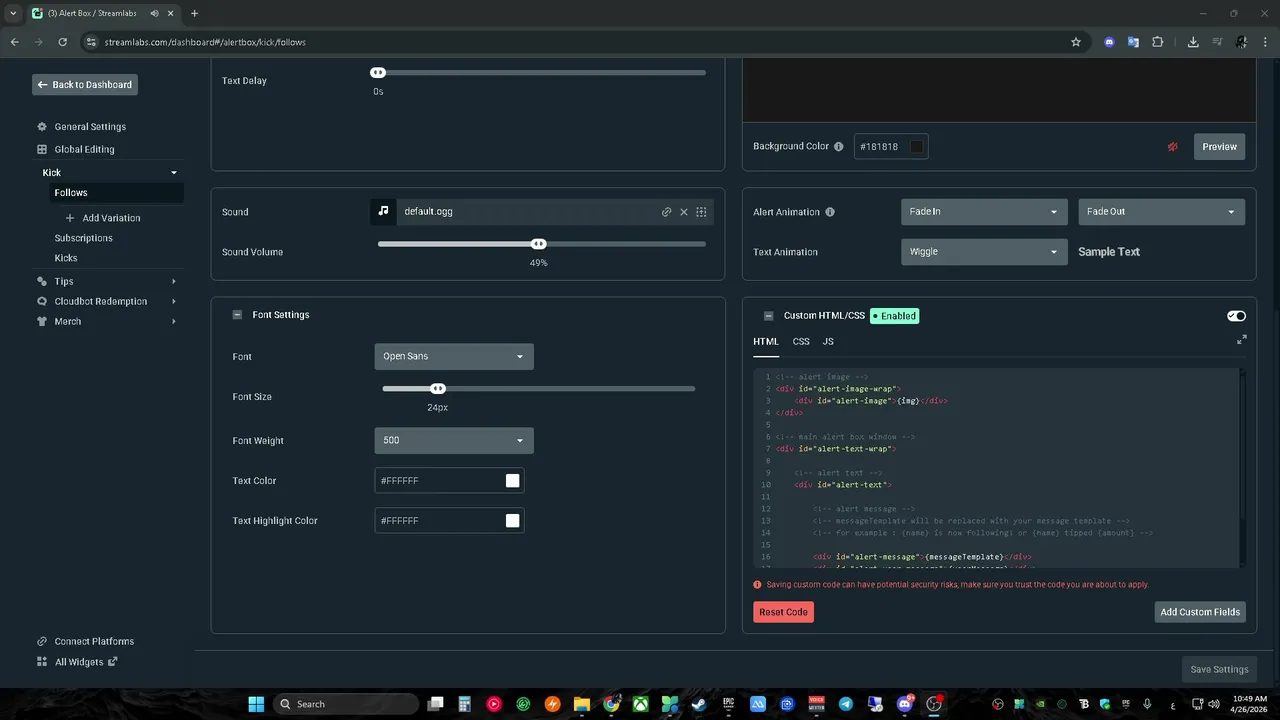Screen dimensions: 1280x720
Task: Open the Fade Out animation dropdown
Action: pyautogui.click(x=1162, y=212)
